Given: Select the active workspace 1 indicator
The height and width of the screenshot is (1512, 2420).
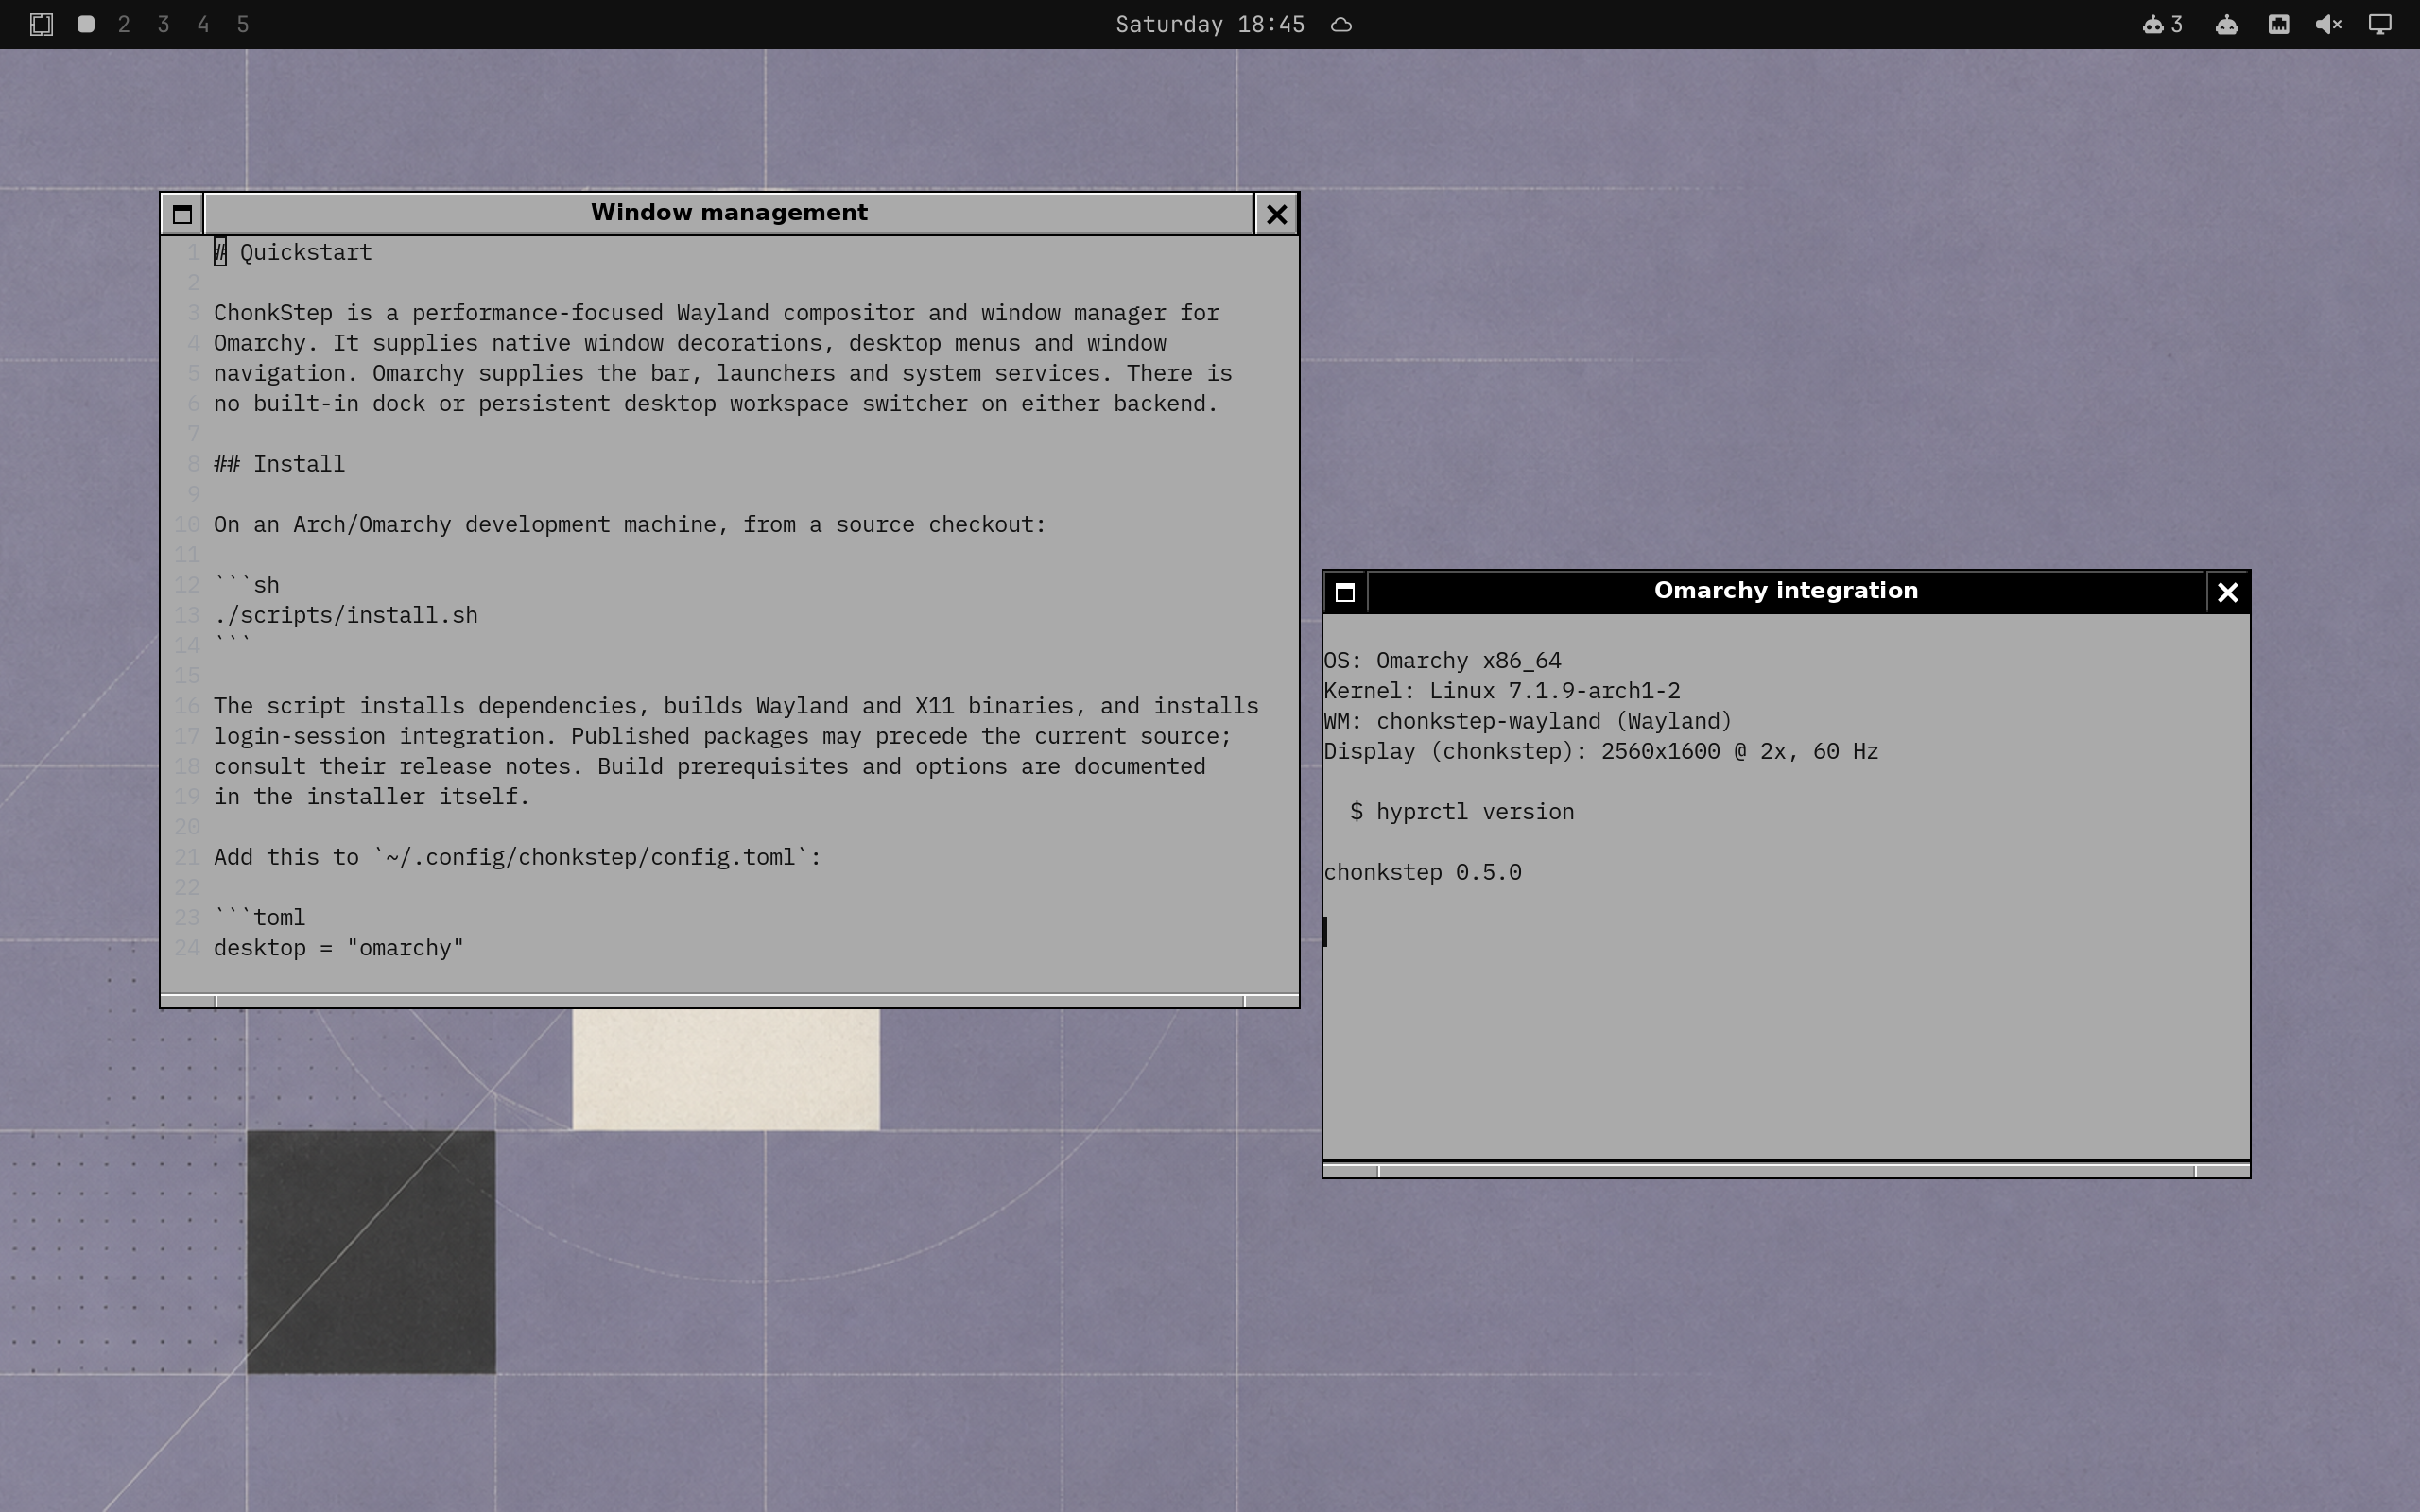Looking at the screenshot, I should (x=86, y=24).
